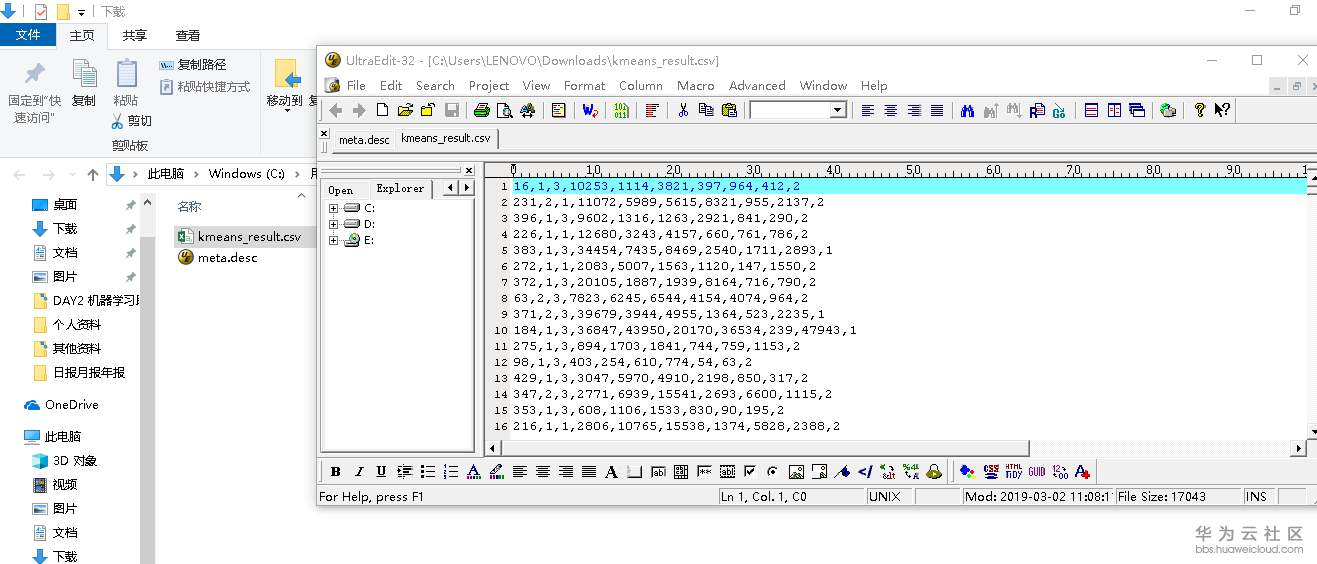1317x564 pixels.
Task: Select the Open tab in side panel
Action: pyautogui.click(x=341, y=189)
